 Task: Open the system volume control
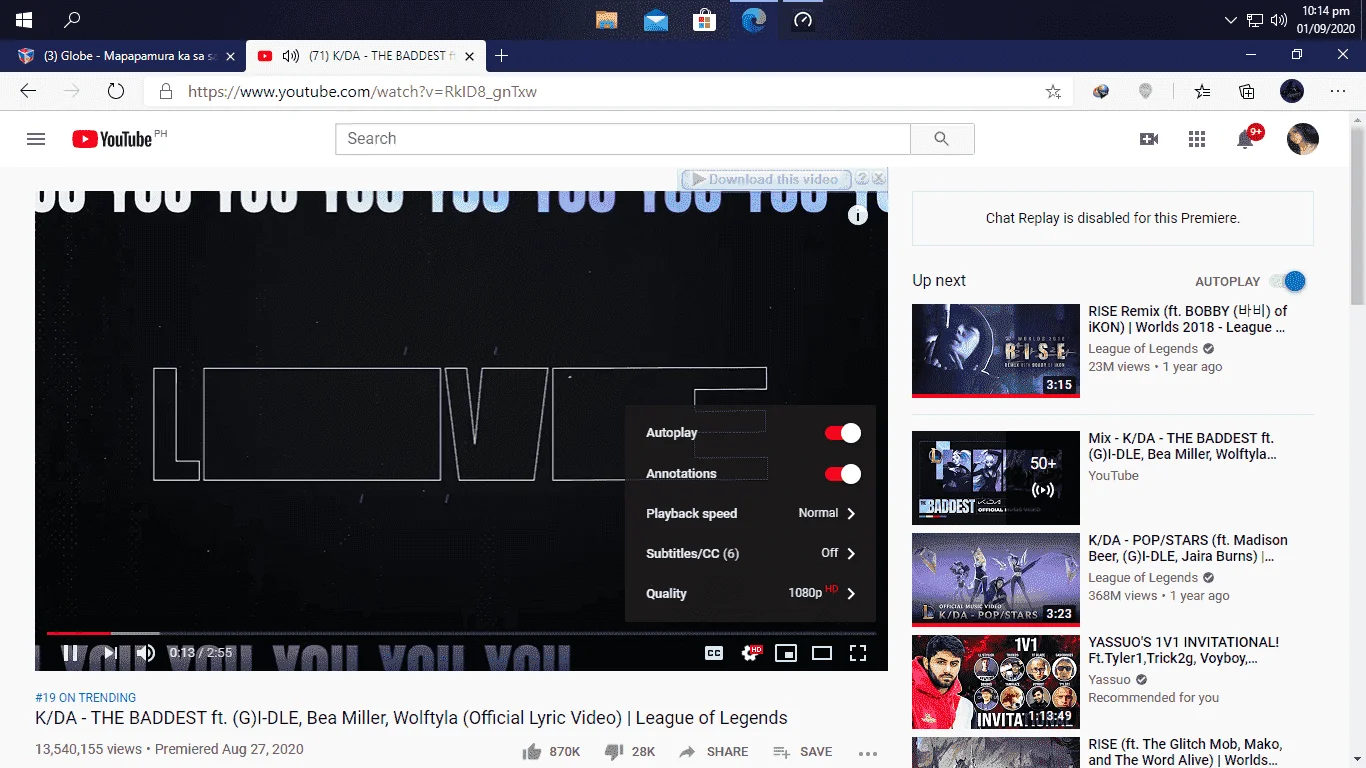pyautogui.click(x=1279, y=20)
